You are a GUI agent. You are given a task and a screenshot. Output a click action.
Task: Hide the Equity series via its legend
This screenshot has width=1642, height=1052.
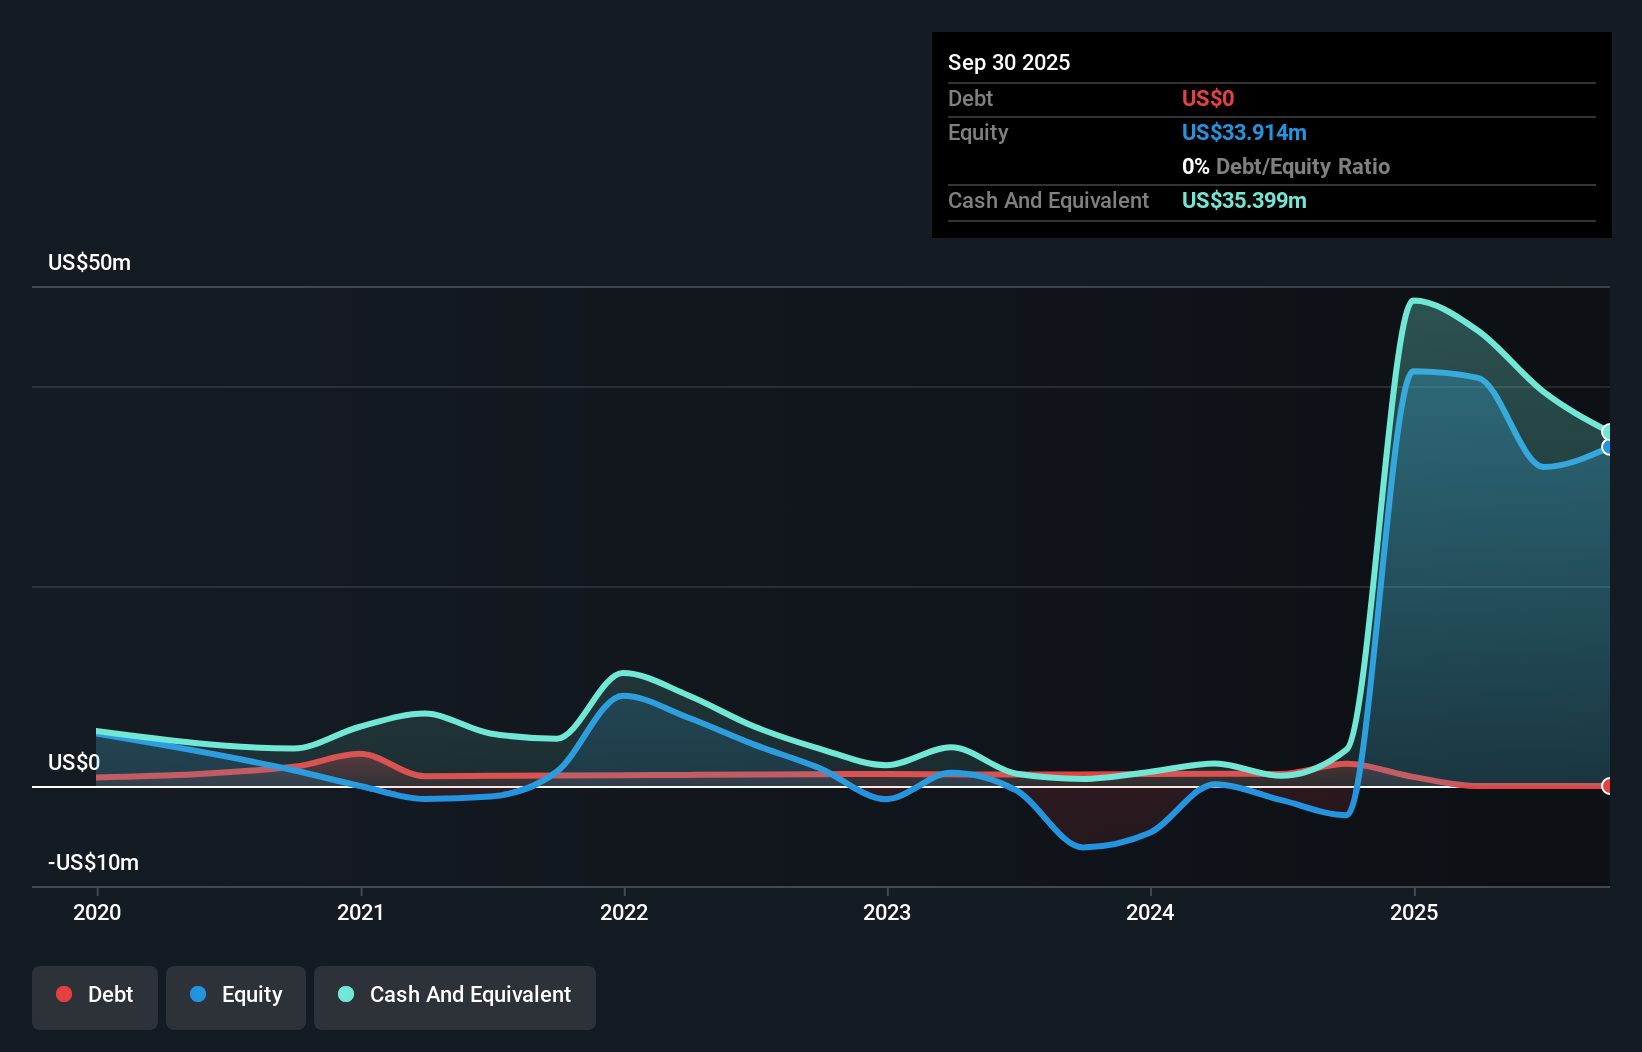(x=235, y=994)
